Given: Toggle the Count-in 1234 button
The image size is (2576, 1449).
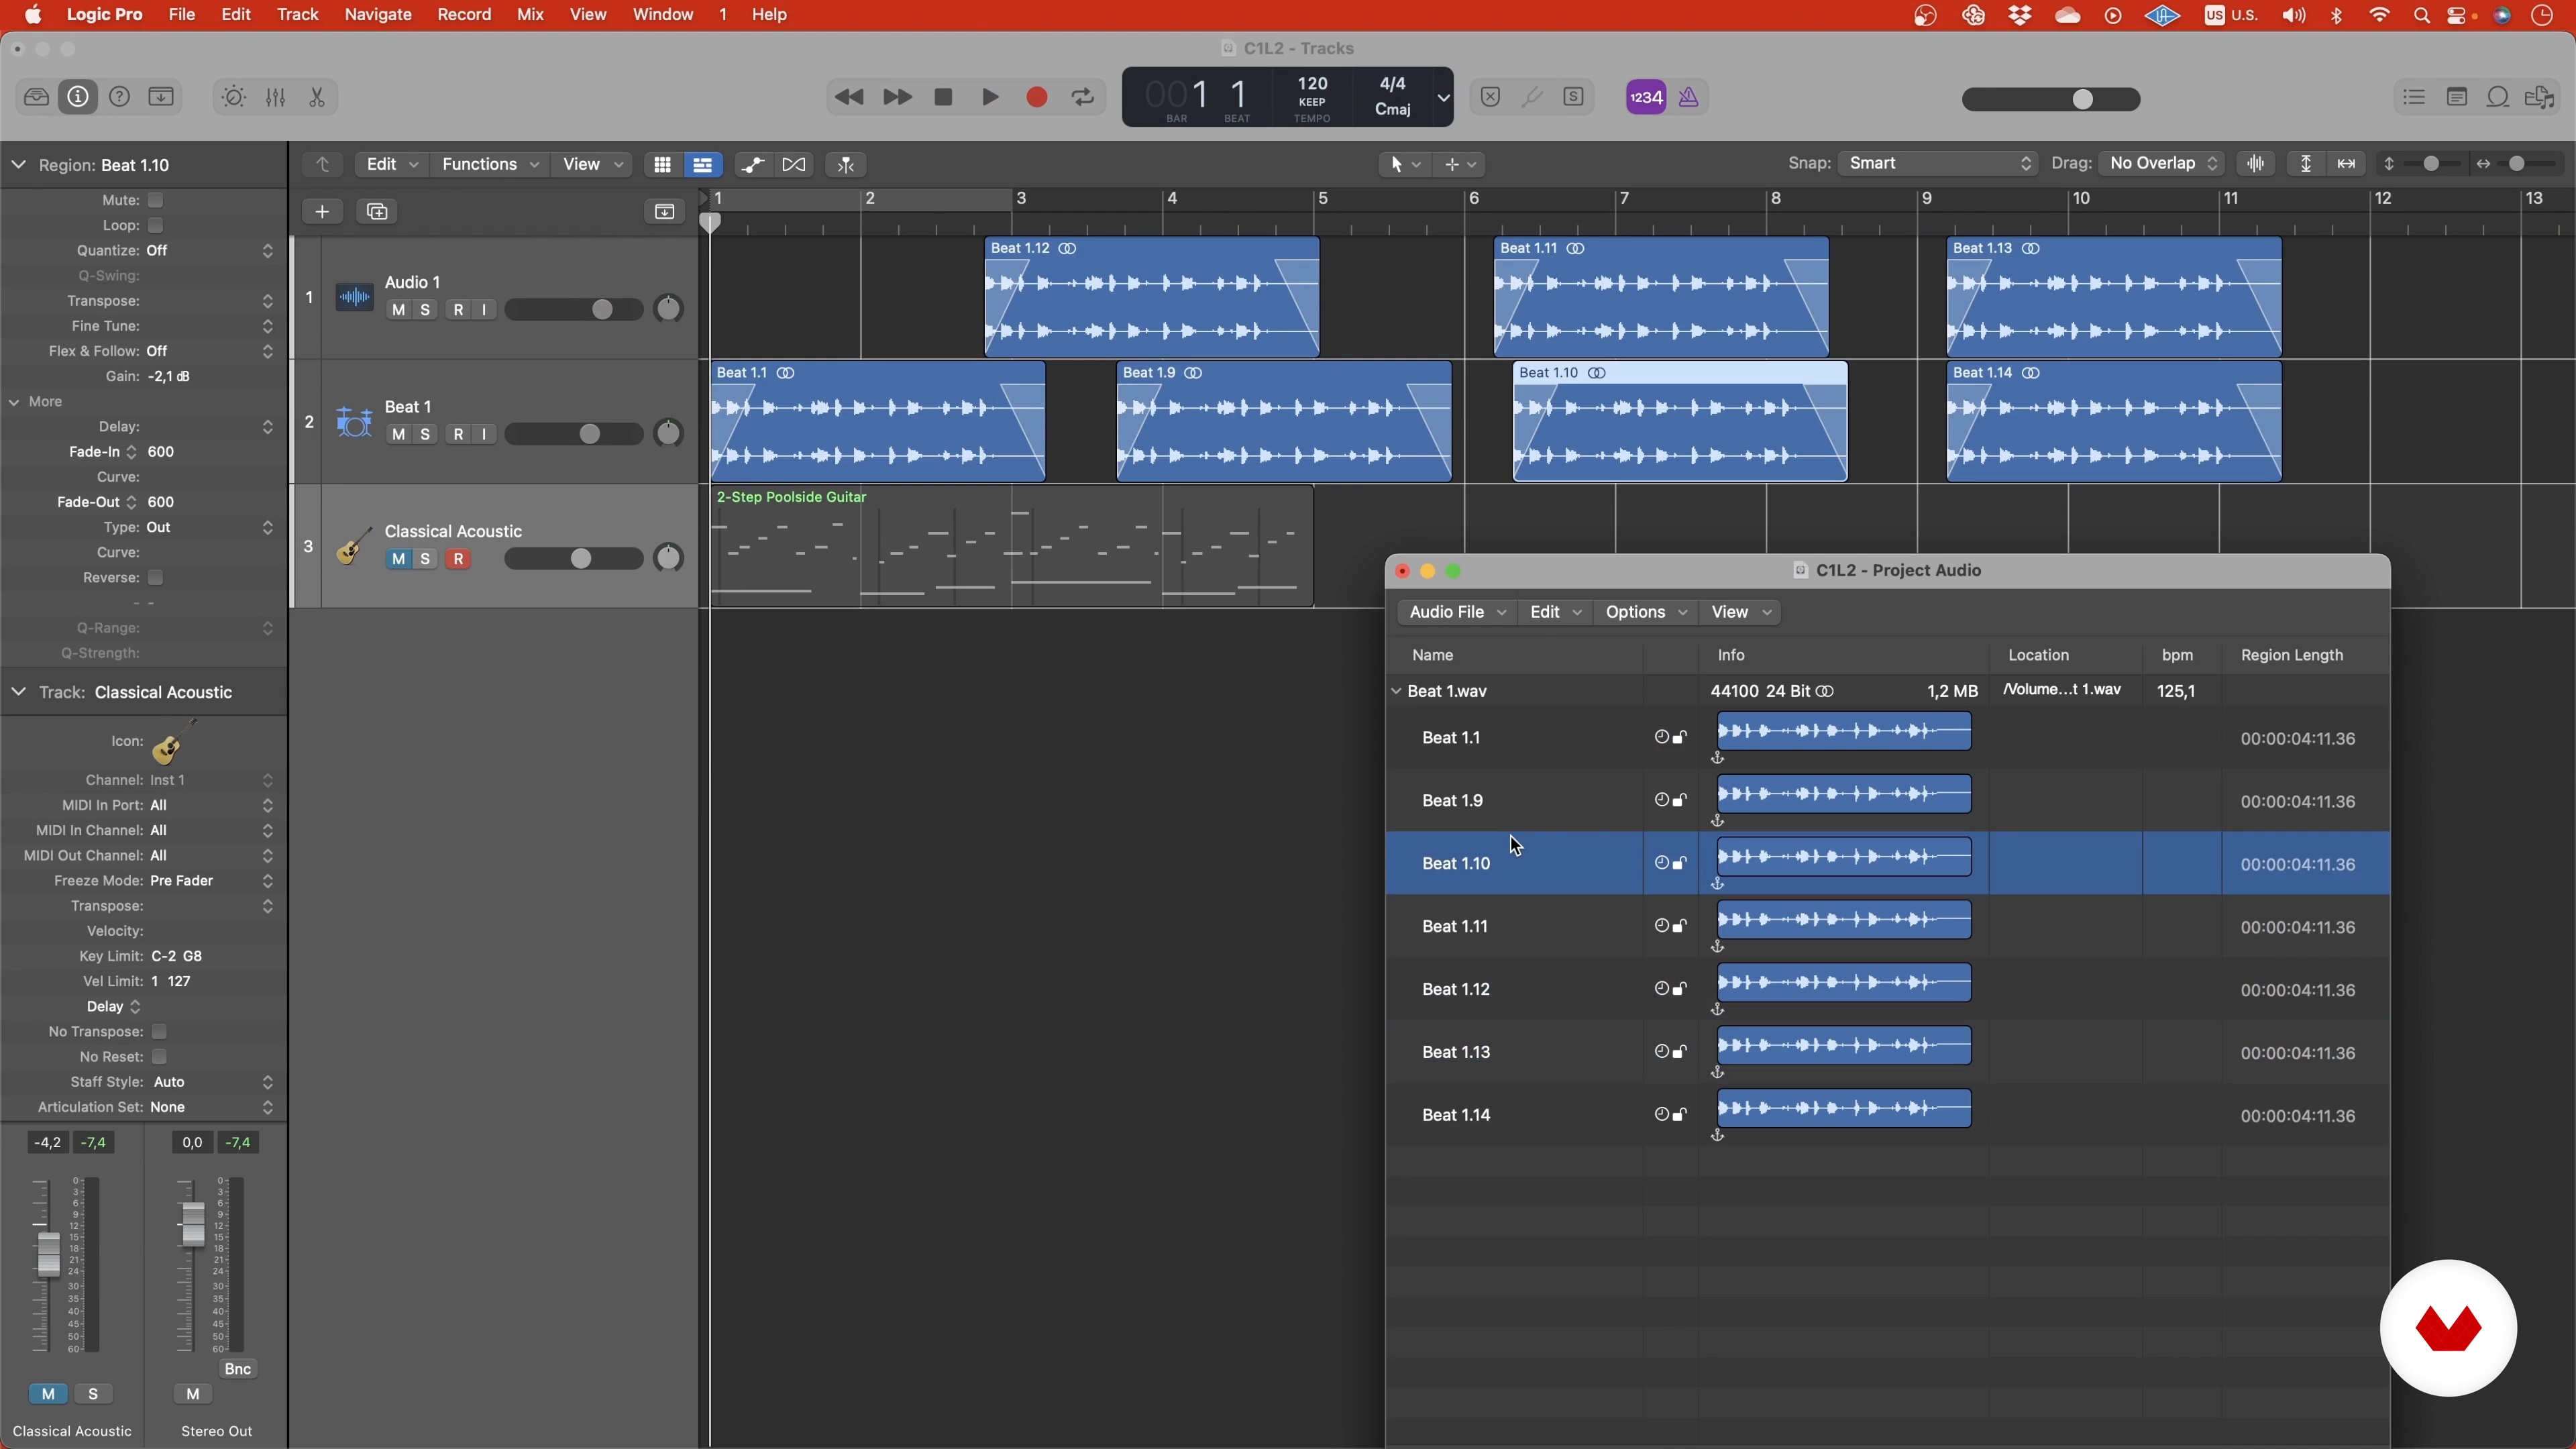Looking at the screenshot, I should [x=1646, y=97].
